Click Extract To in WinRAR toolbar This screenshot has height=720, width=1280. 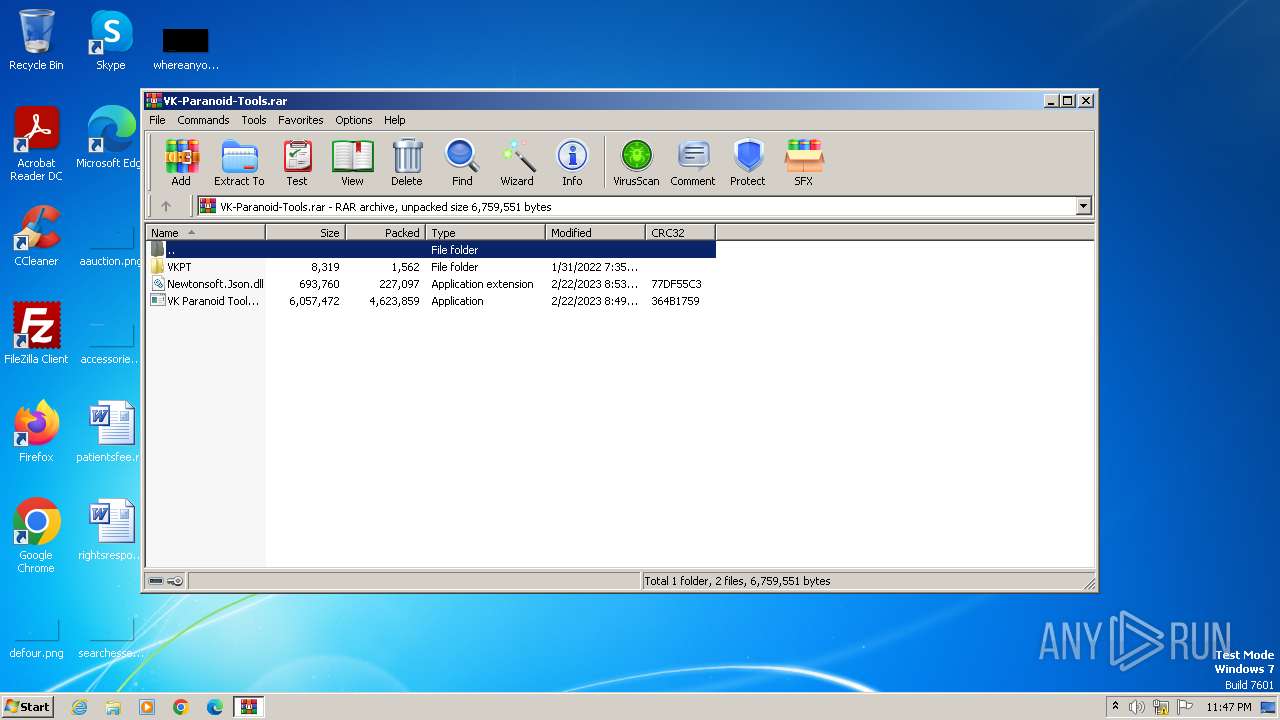(x=239, y=163)
